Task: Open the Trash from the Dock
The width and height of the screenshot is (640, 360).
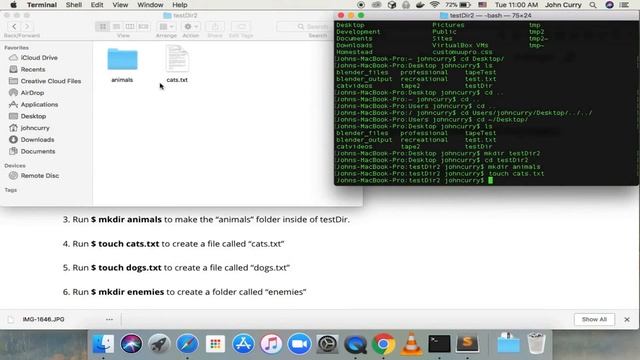Action: [536, 344]
